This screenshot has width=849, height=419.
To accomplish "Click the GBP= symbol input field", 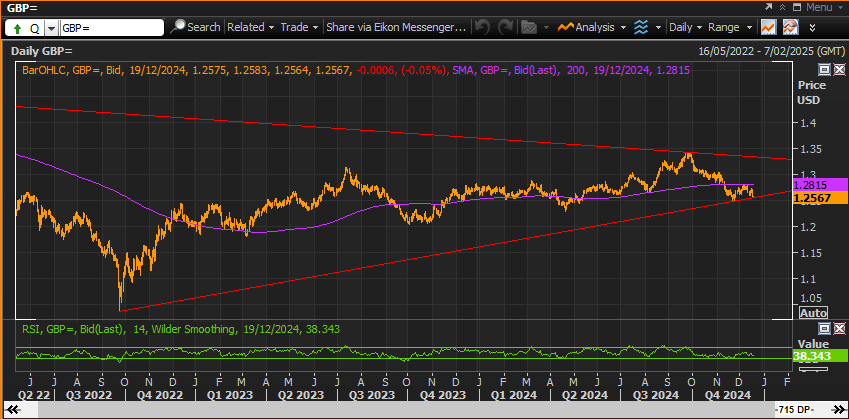I will click(x=112, y=28).
